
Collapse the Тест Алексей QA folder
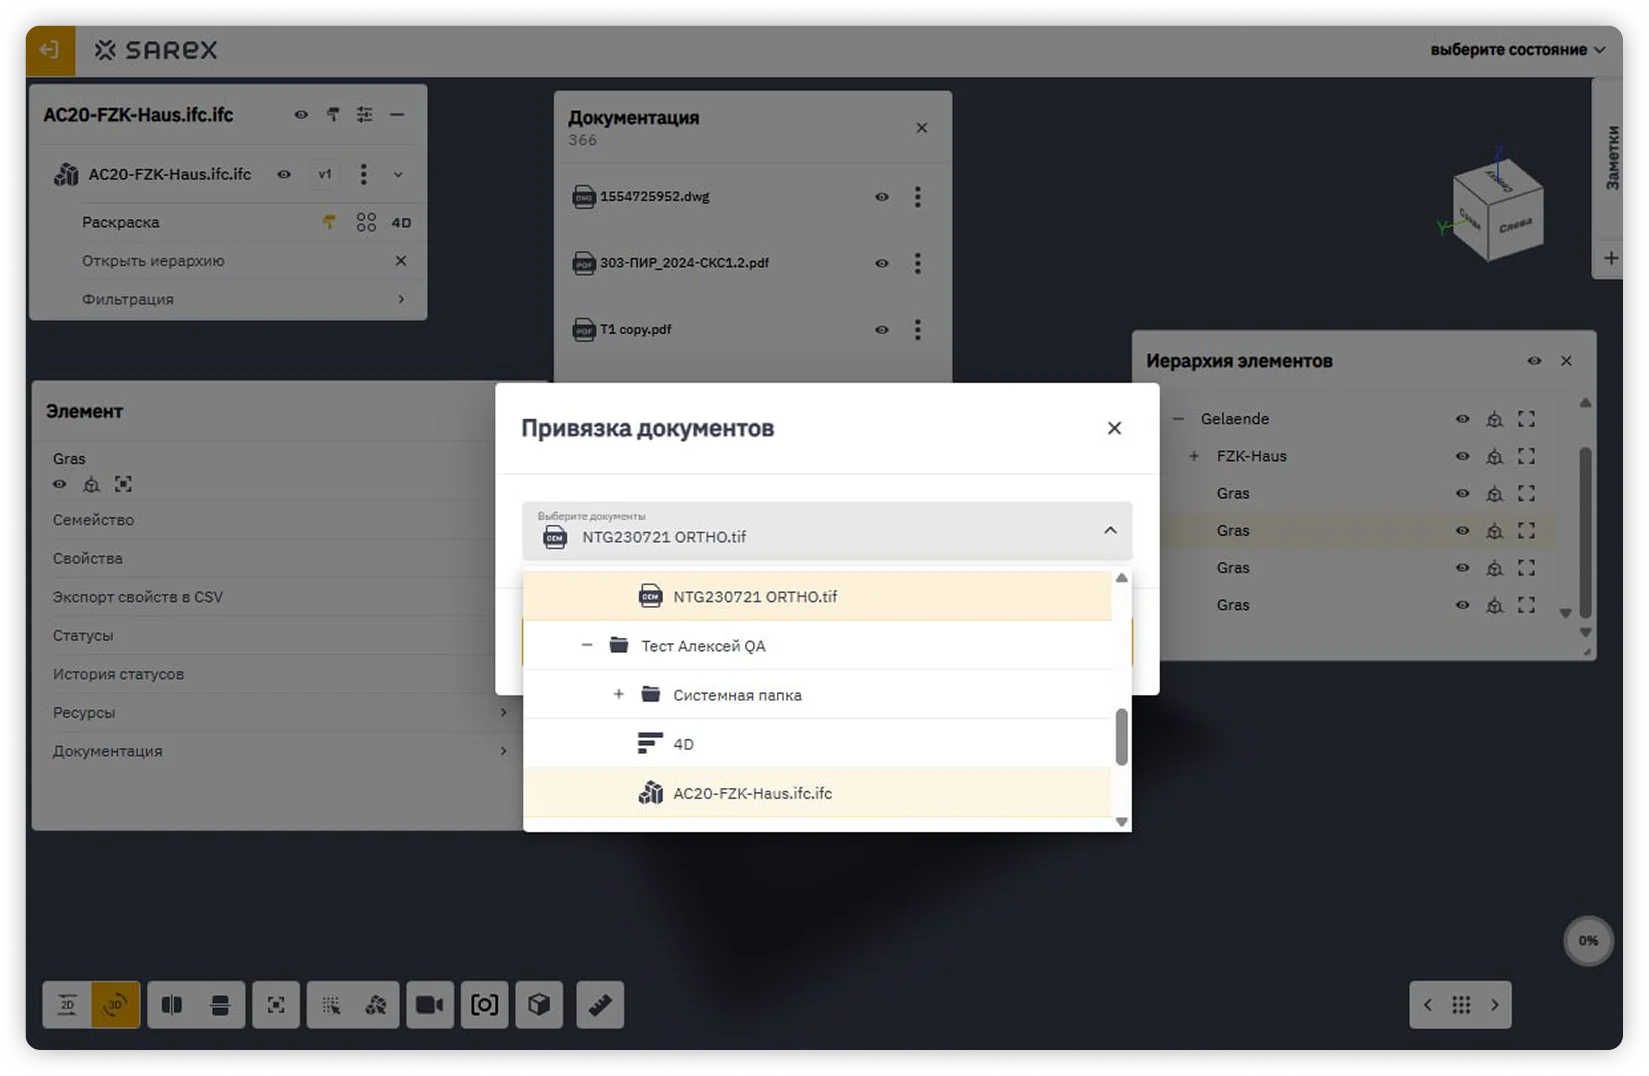pyautogui.click(x=587, y=646)
